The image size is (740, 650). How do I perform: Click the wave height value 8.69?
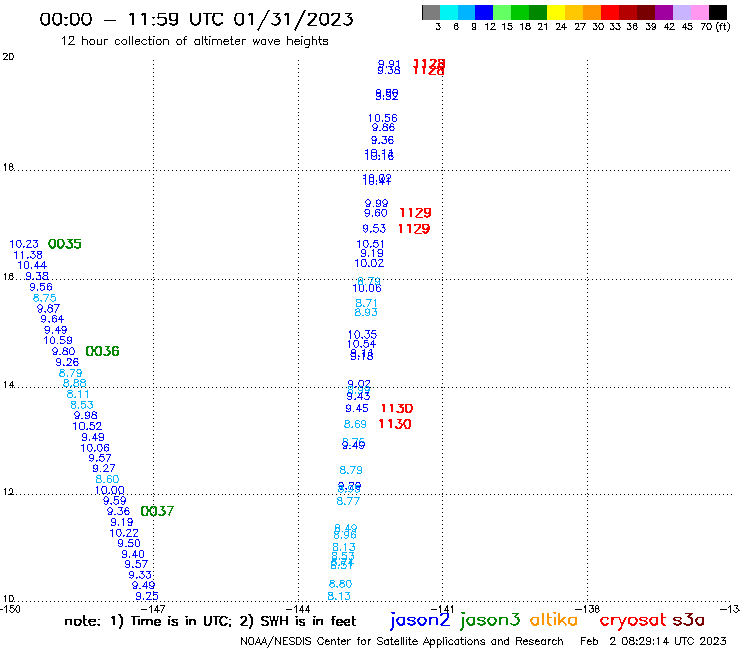pyautogui.click(x=355, y=424)
